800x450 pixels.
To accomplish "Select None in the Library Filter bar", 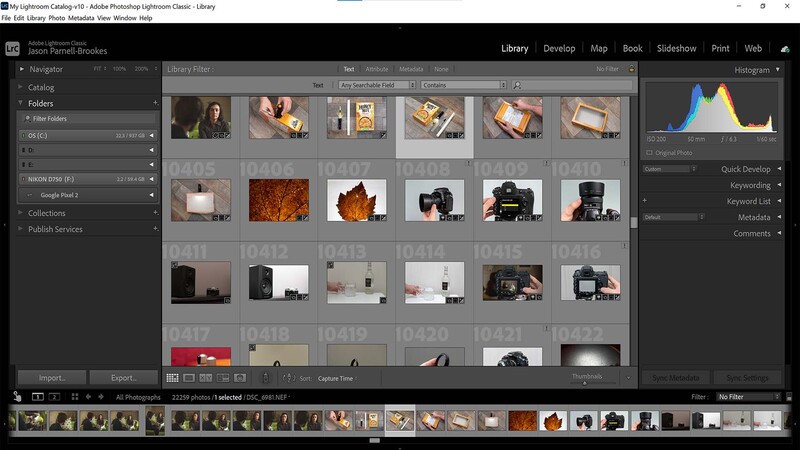I will click(x=441, y=69).
